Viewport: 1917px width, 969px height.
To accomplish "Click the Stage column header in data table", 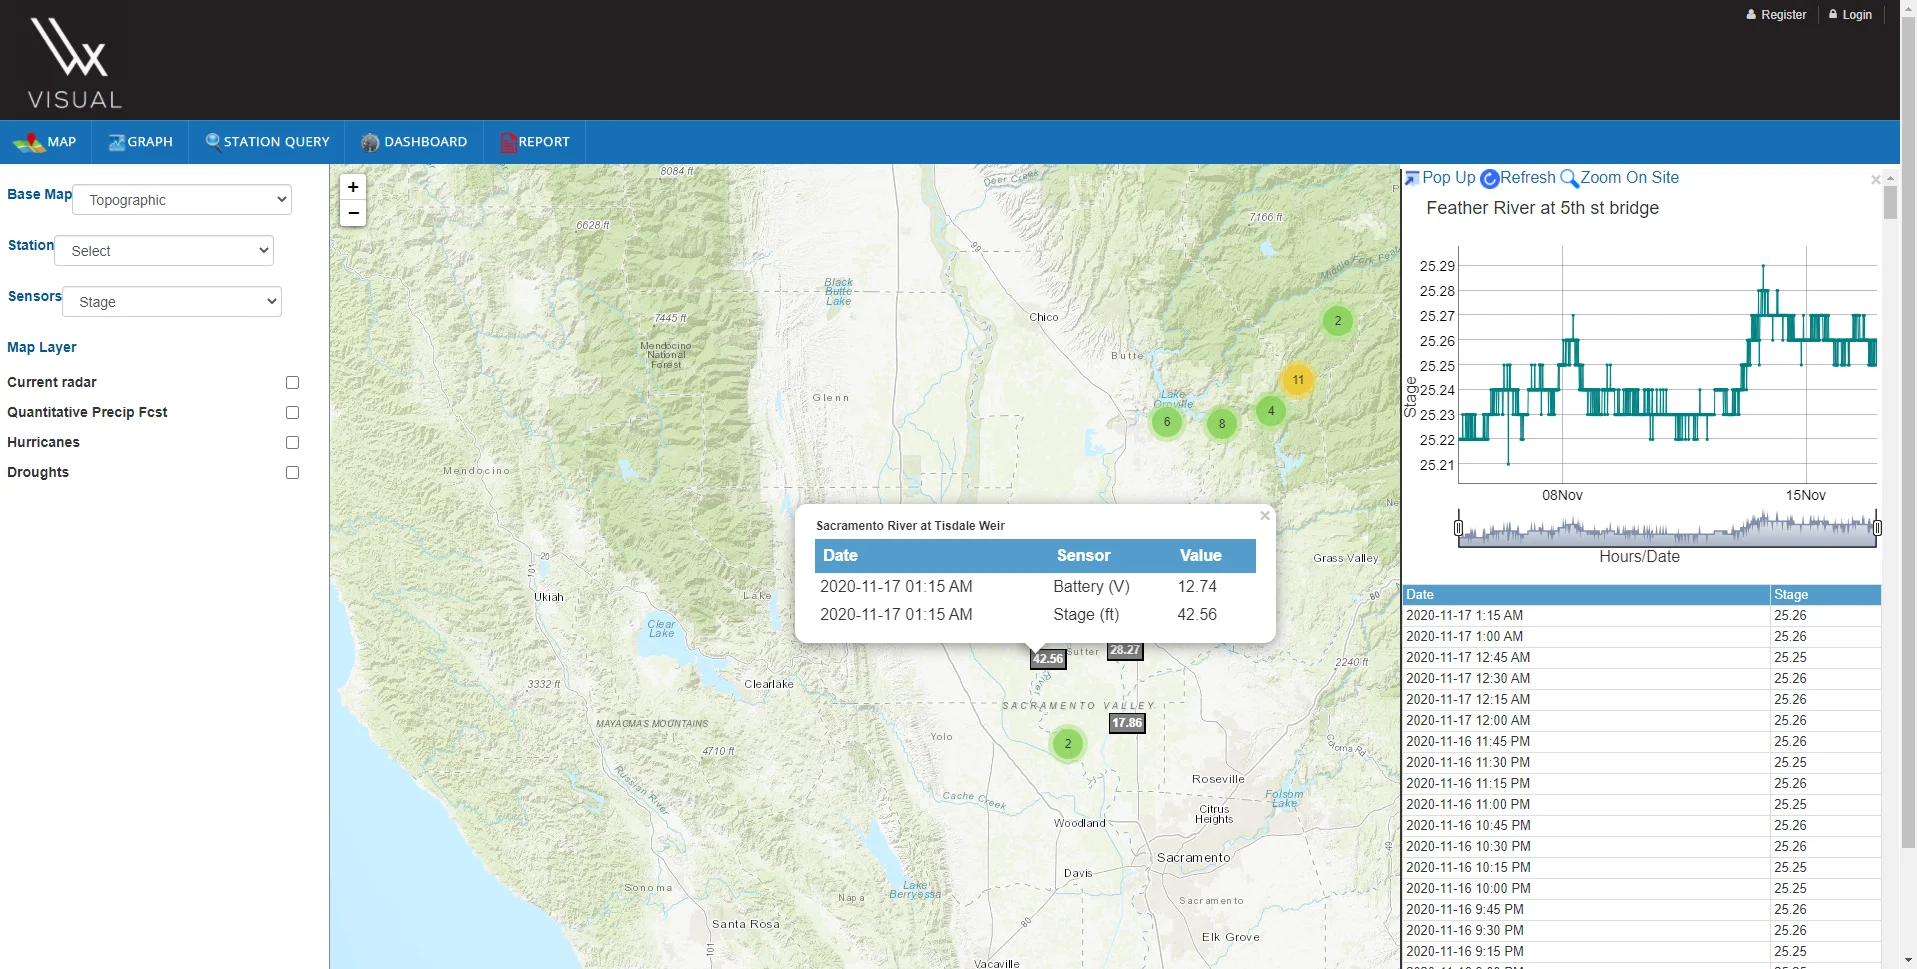I will coord(1826,595).
